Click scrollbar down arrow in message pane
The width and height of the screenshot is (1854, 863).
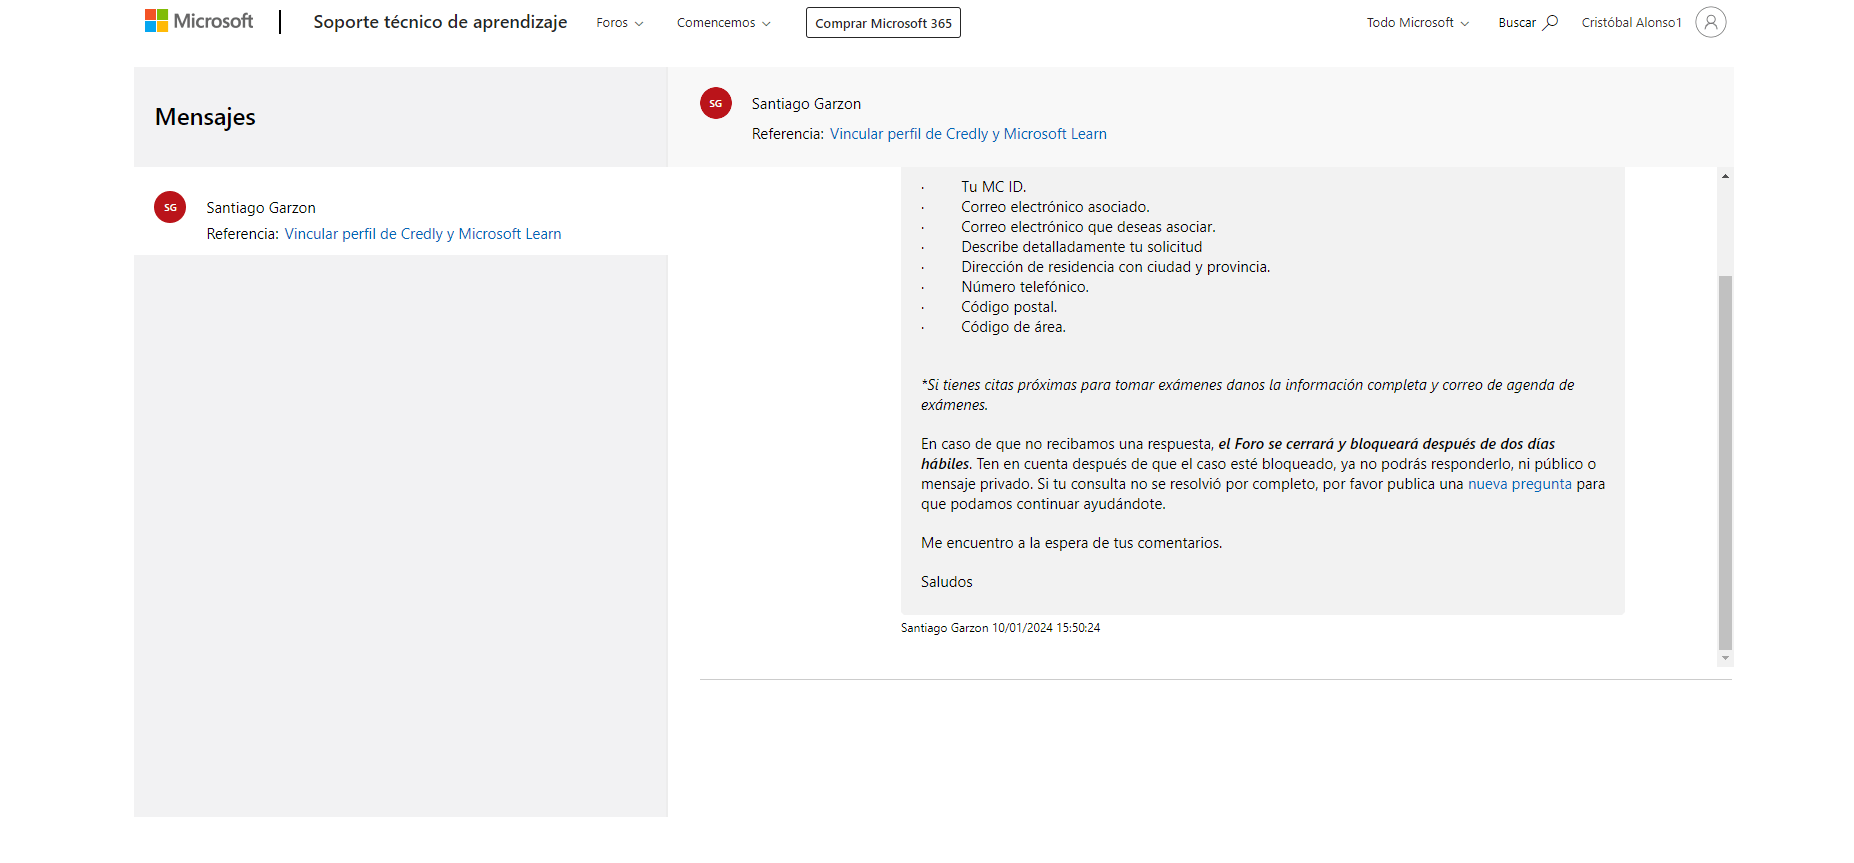(1725, 658)
